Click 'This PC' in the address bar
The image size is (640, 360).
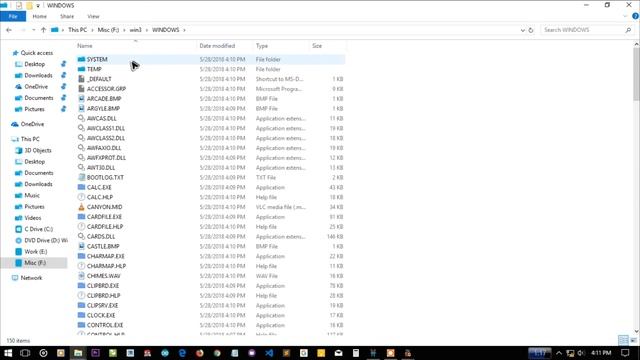point(78,30)
